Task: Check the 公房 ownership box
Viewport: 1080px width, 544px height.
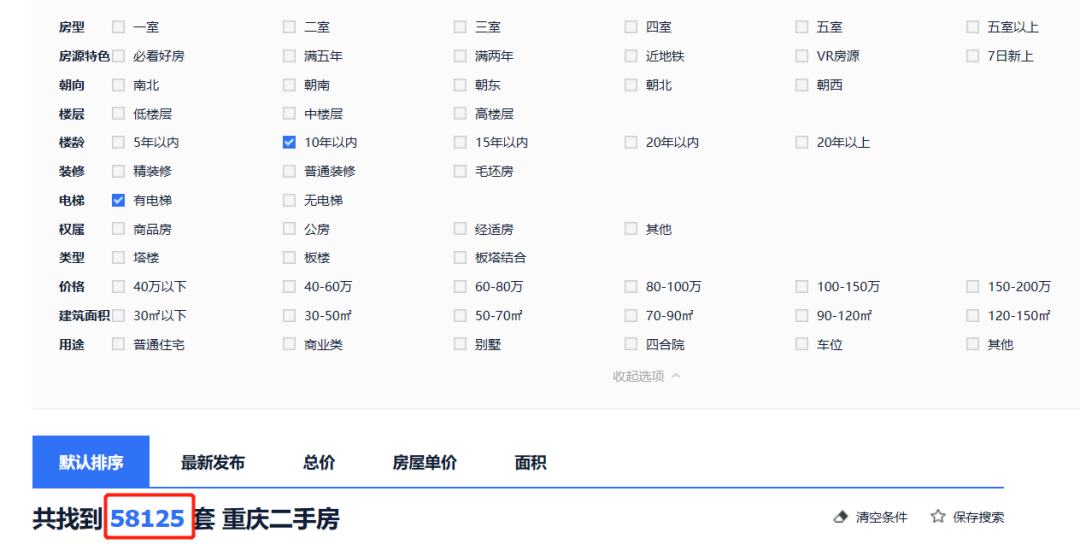Action: click(289, 229)
